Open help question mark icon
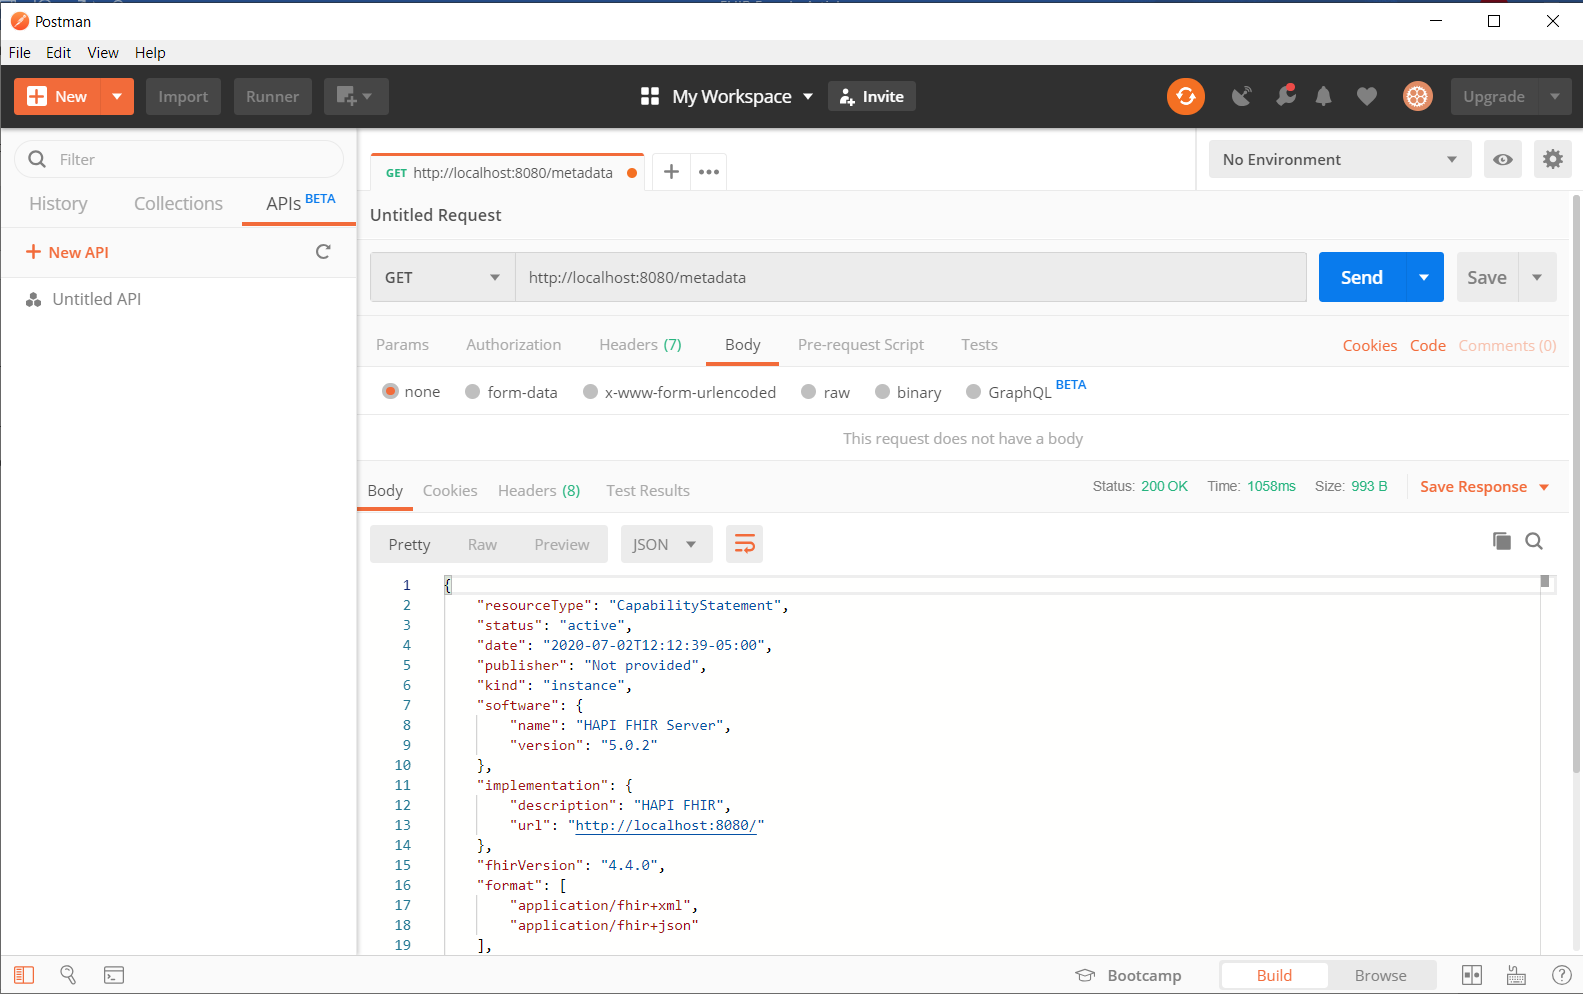1583x994 pixels. coord(1561,975)
